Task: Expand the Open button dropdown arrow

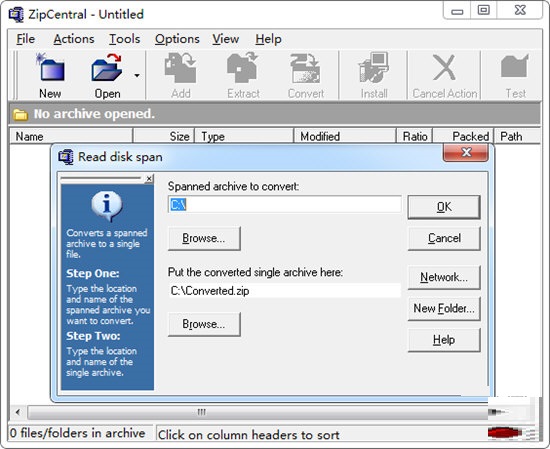Action: [x=137, y=75]
